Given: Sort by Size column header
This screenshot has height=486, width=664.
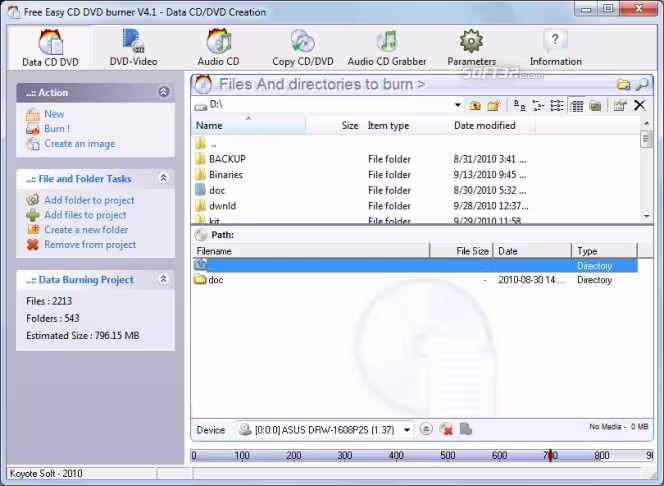Looking at the screenshot, I should (334, 125).
